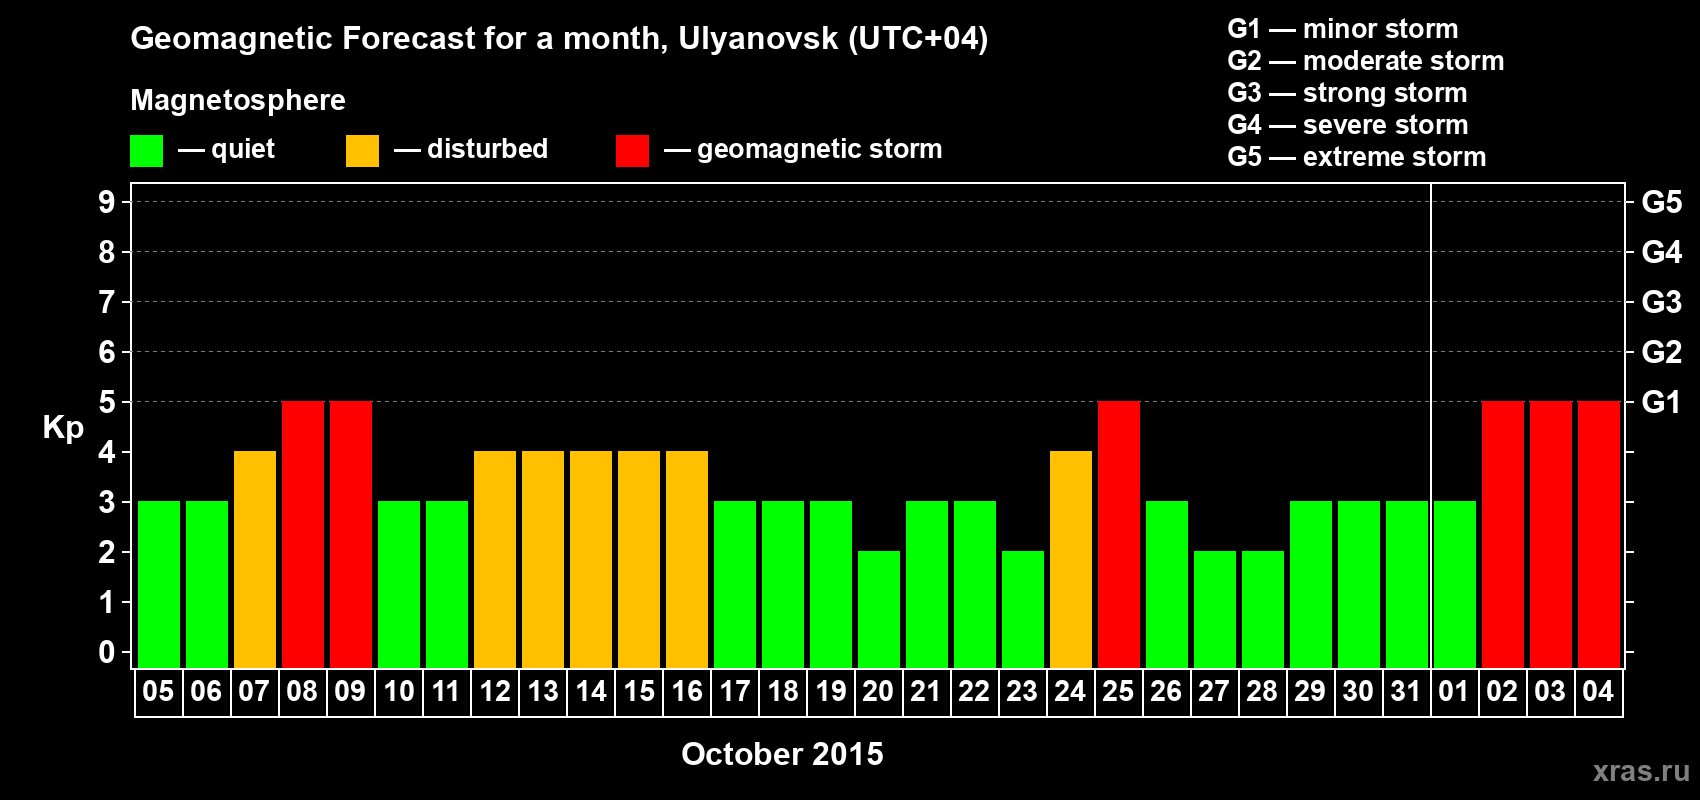The image size is (1700, 800).
Task: Click the Kp axis value '9'
Action: coord(107,202)
